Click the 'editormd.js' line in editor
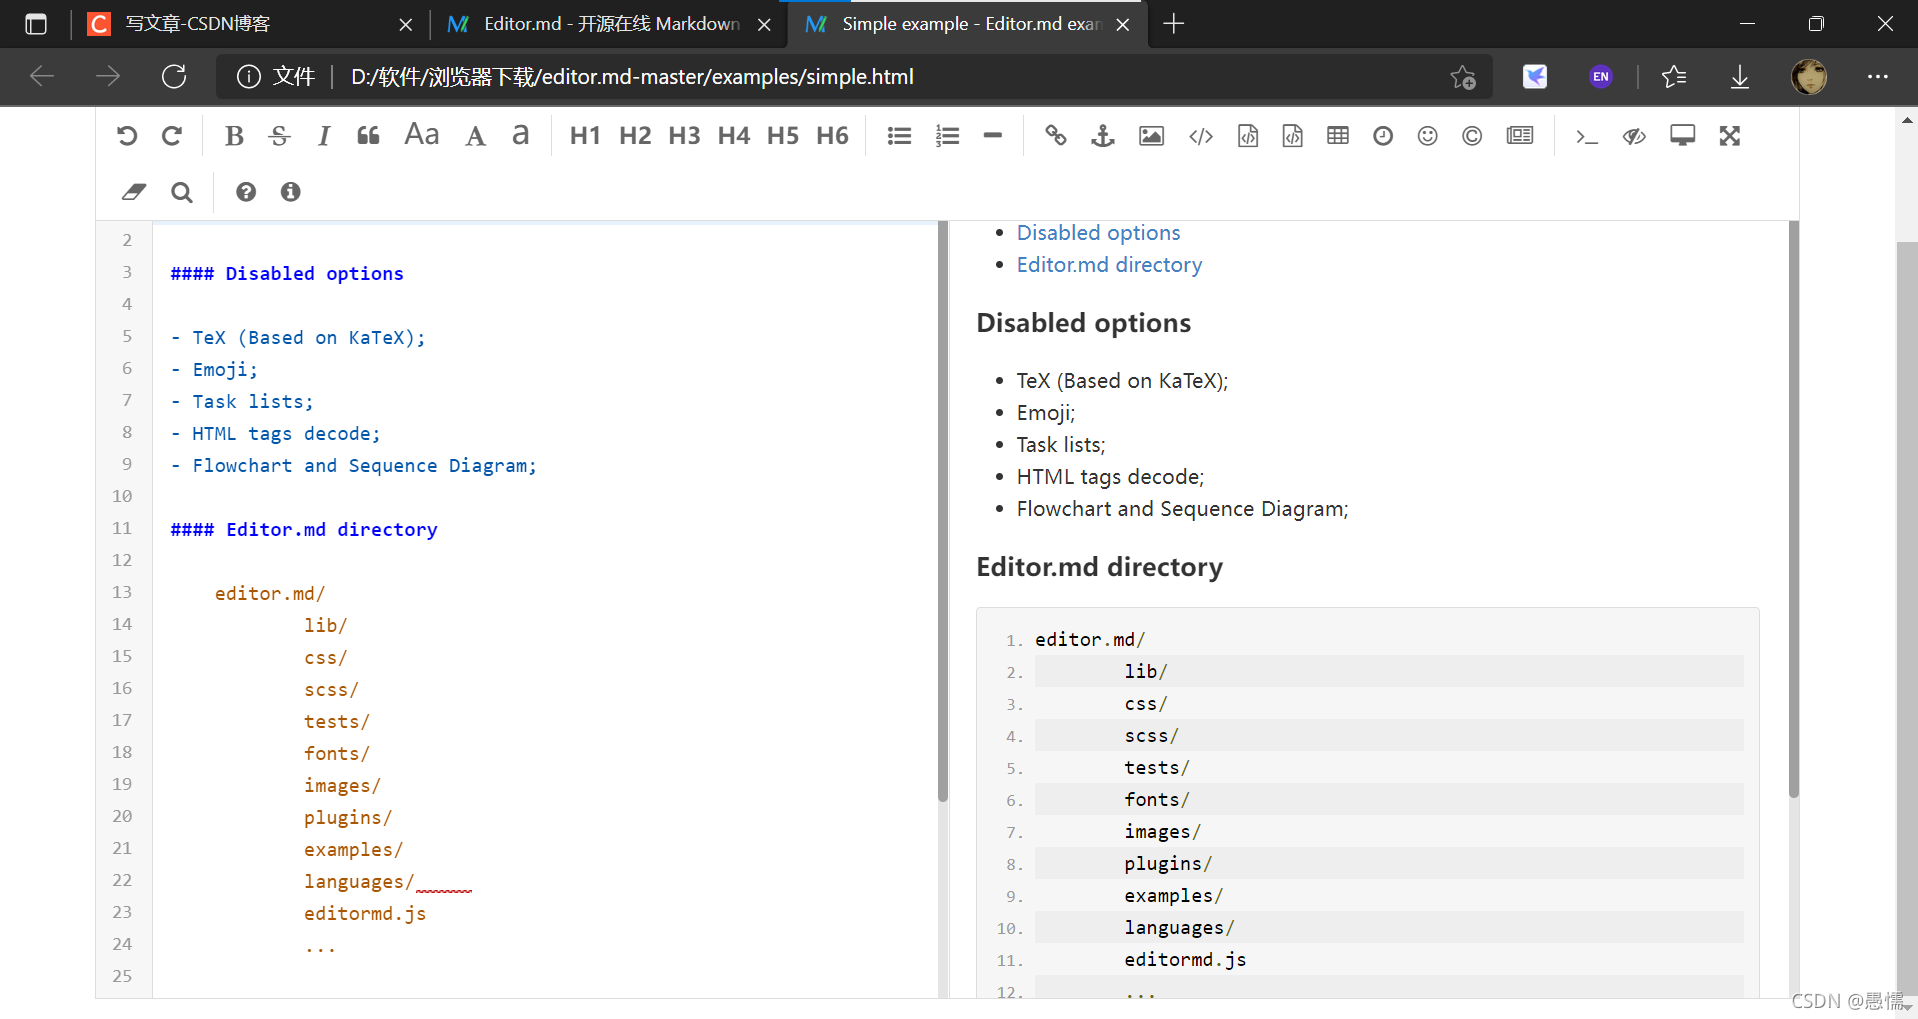This screenshot has height=1019, width=1918. [365, 913]
